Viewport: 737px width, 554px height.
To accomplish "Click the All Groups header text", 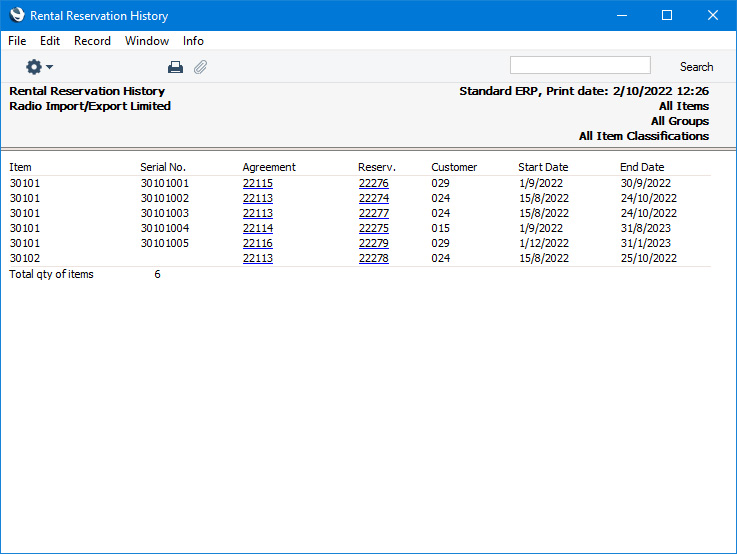I will pyautogui.click(x=680, y=121).
